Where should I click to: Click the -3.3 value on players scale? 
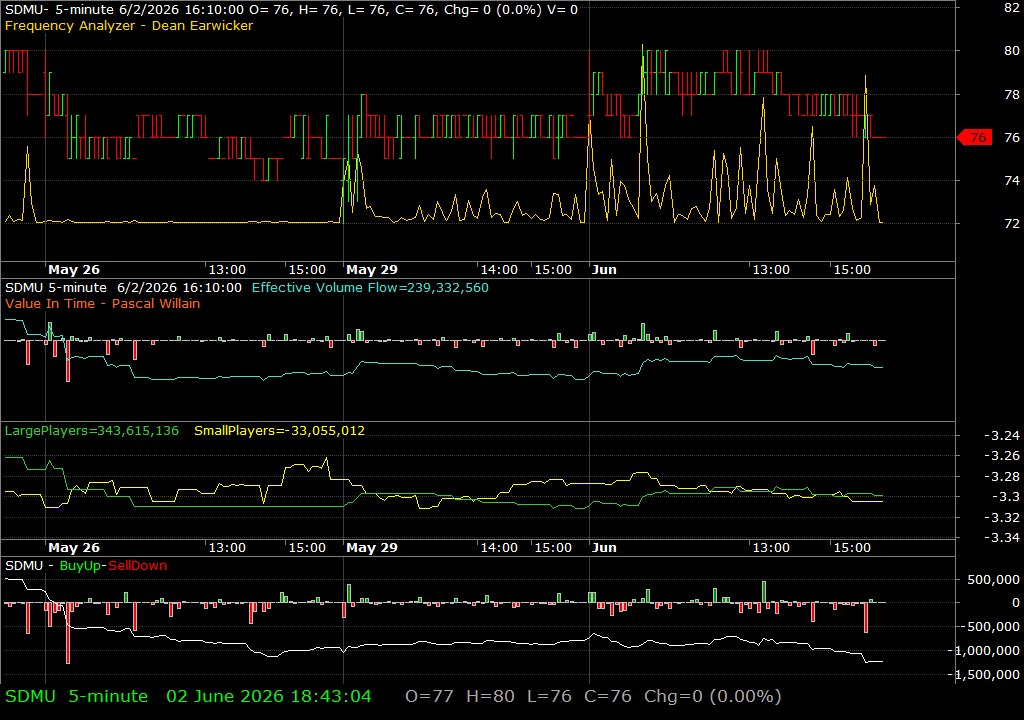click(x=1005, y=497)
